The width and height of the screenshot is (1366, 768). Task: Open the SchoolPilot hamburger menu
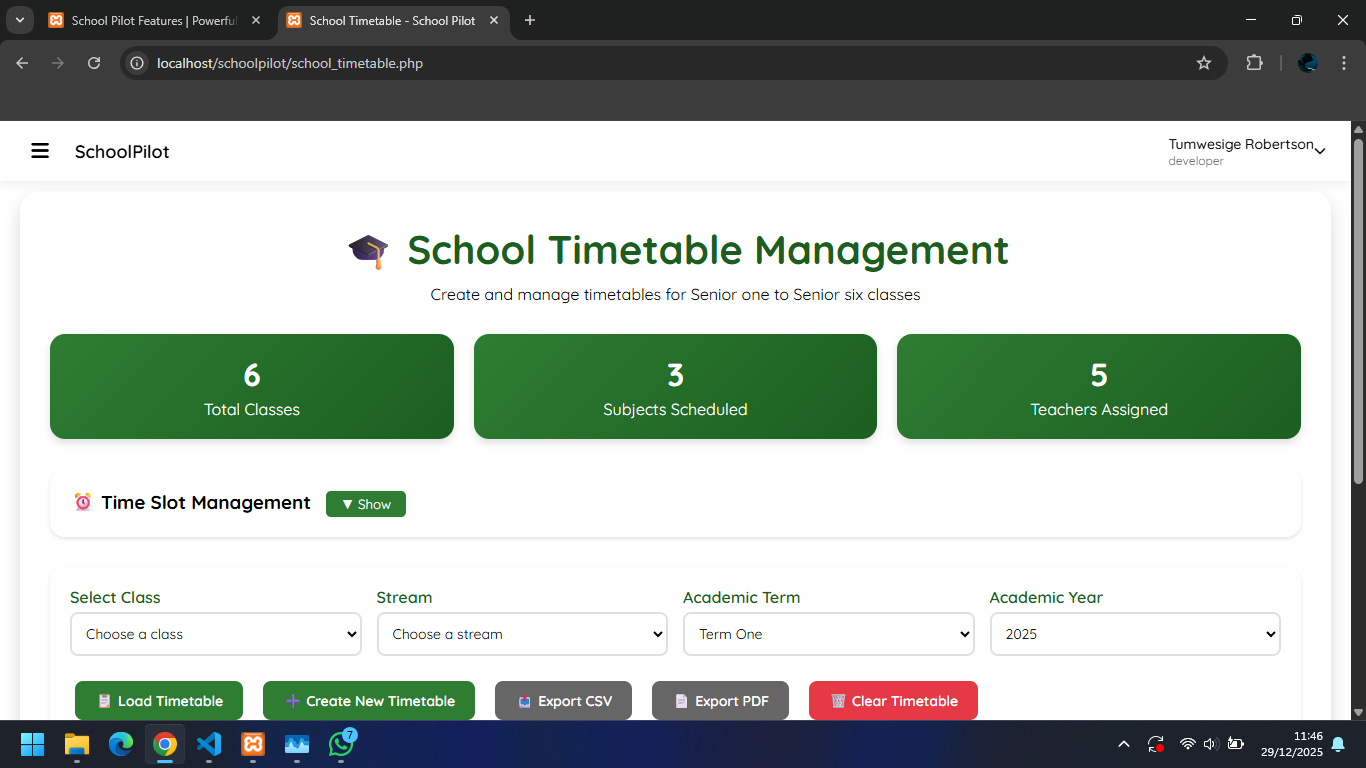(40, 151)
